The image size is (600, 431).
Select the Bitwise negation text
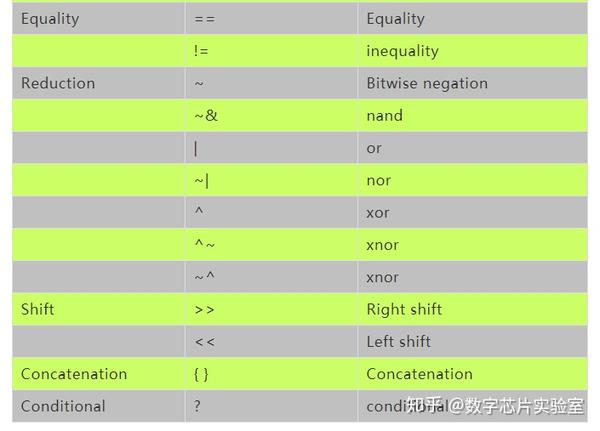[x=427, y=83]
